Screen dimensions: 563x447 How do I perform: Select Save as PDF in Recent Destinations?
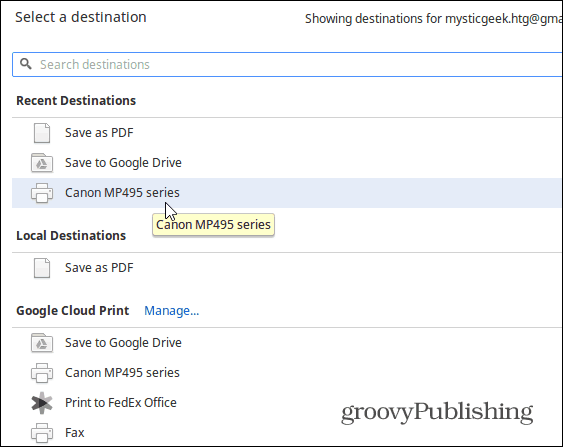[x=99, y=133]
